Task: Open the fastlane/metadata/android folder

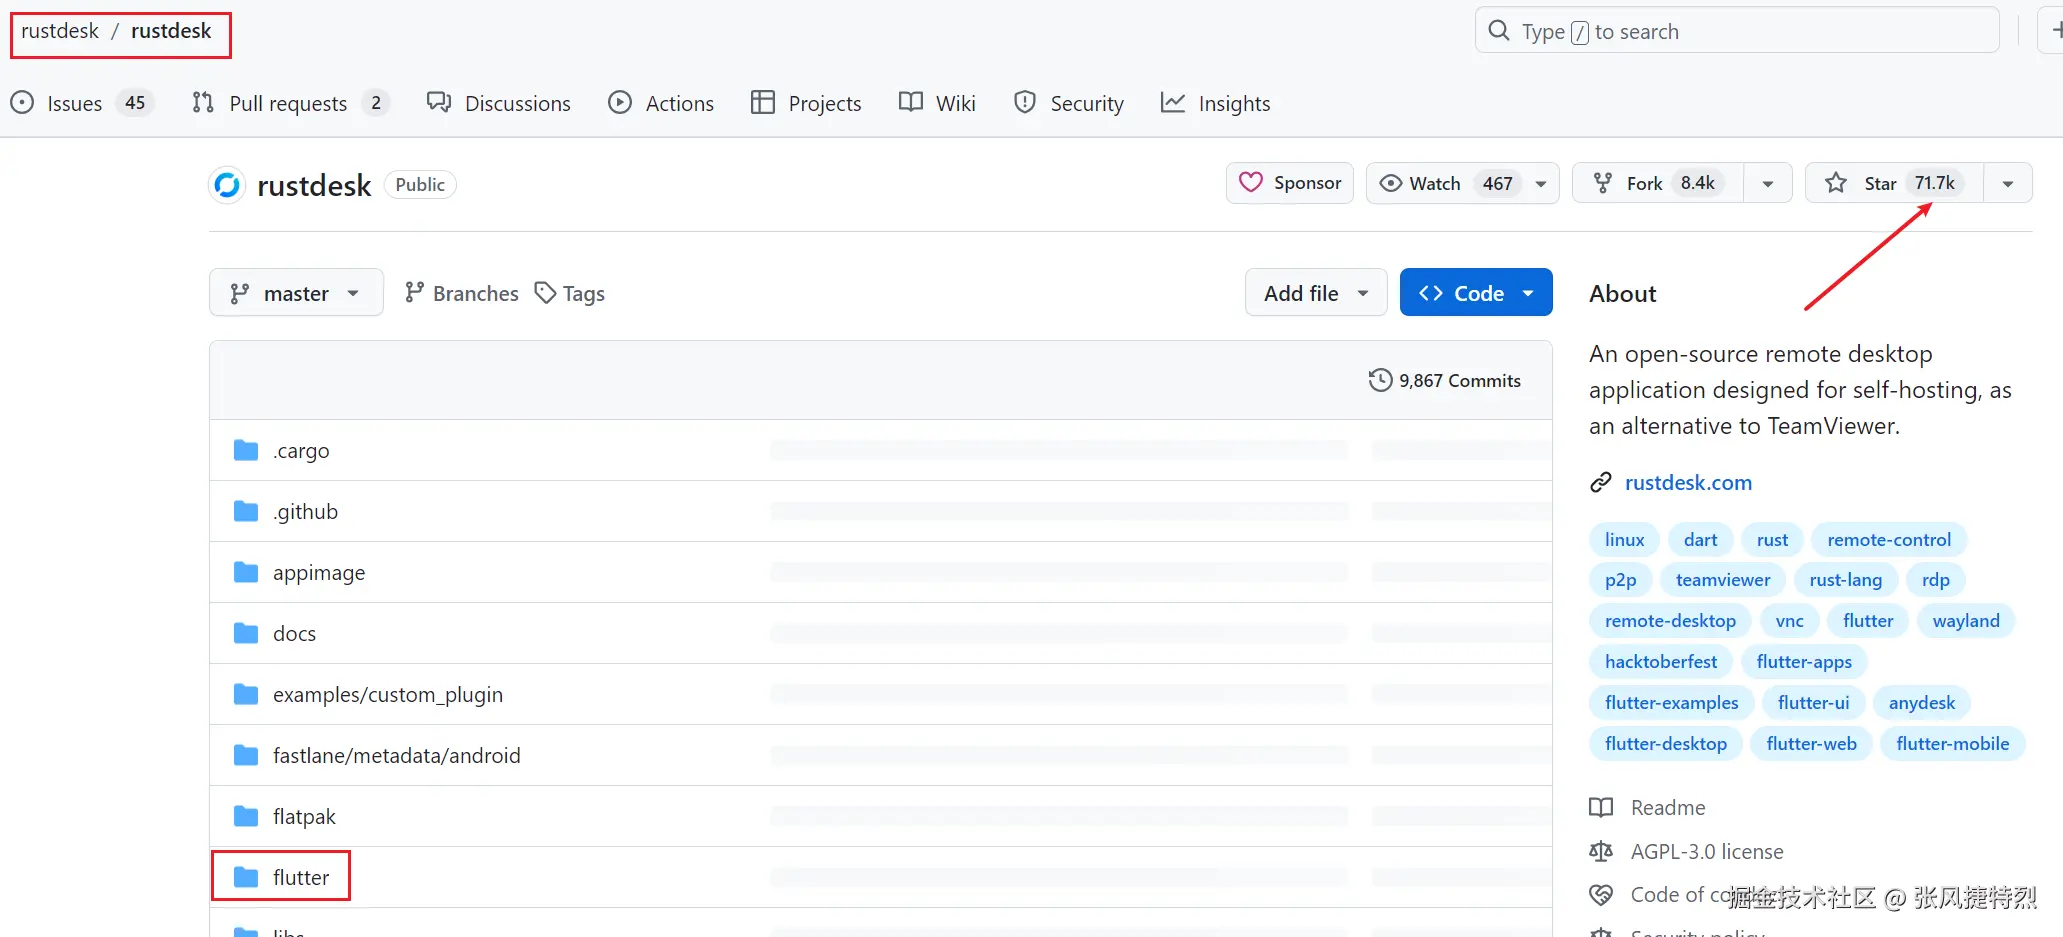Action: 397,756
